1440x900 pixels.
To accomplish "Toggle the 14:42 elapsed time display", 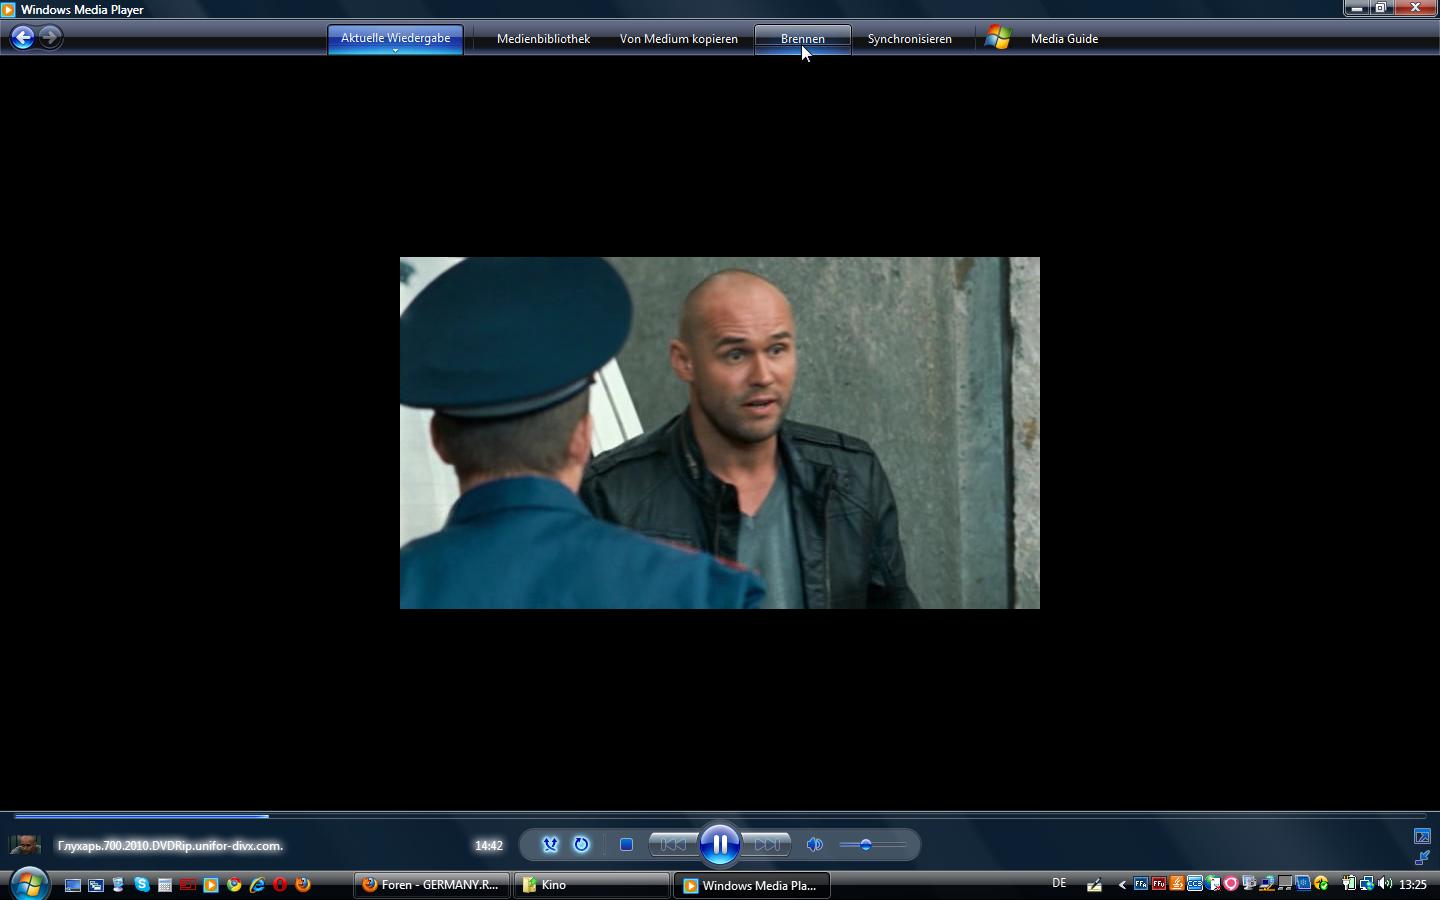I will pyautogui.click(x=489, y=846).
